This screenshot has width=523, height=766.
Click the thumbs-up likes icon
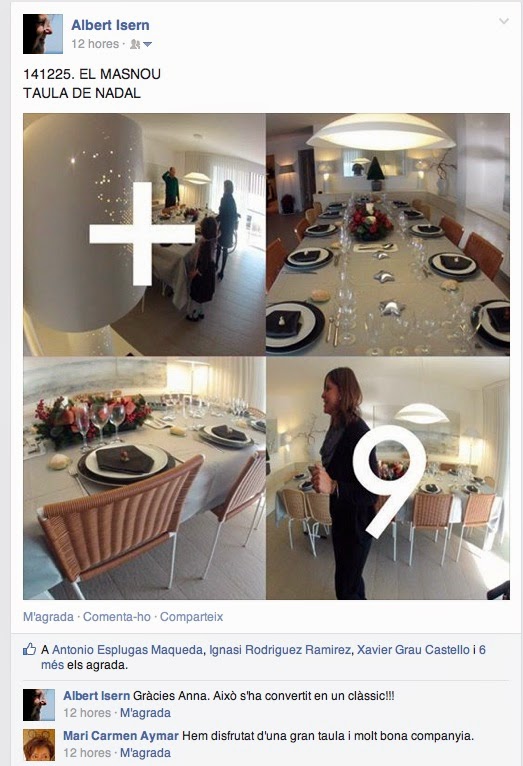point(30,649)
